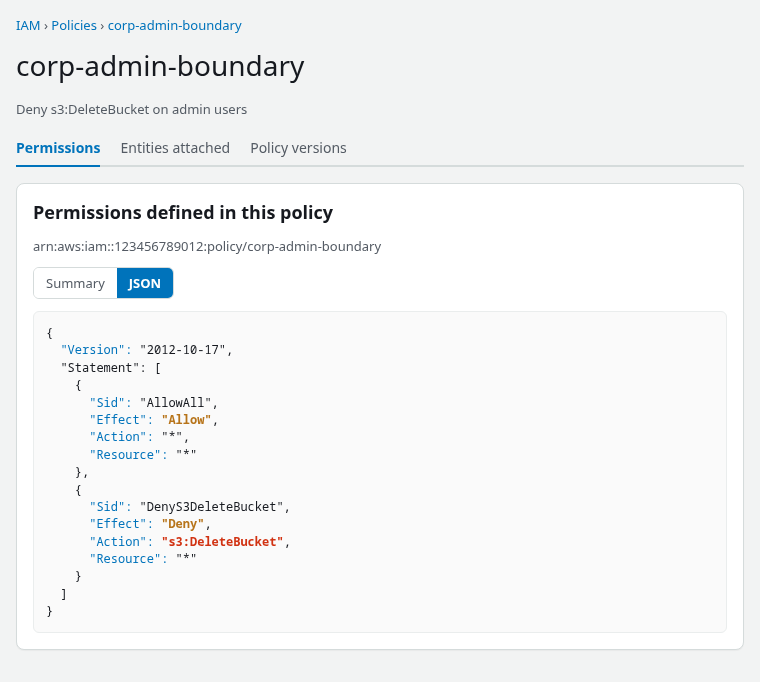Go to Policies breadcrumb link

[74, 26]
